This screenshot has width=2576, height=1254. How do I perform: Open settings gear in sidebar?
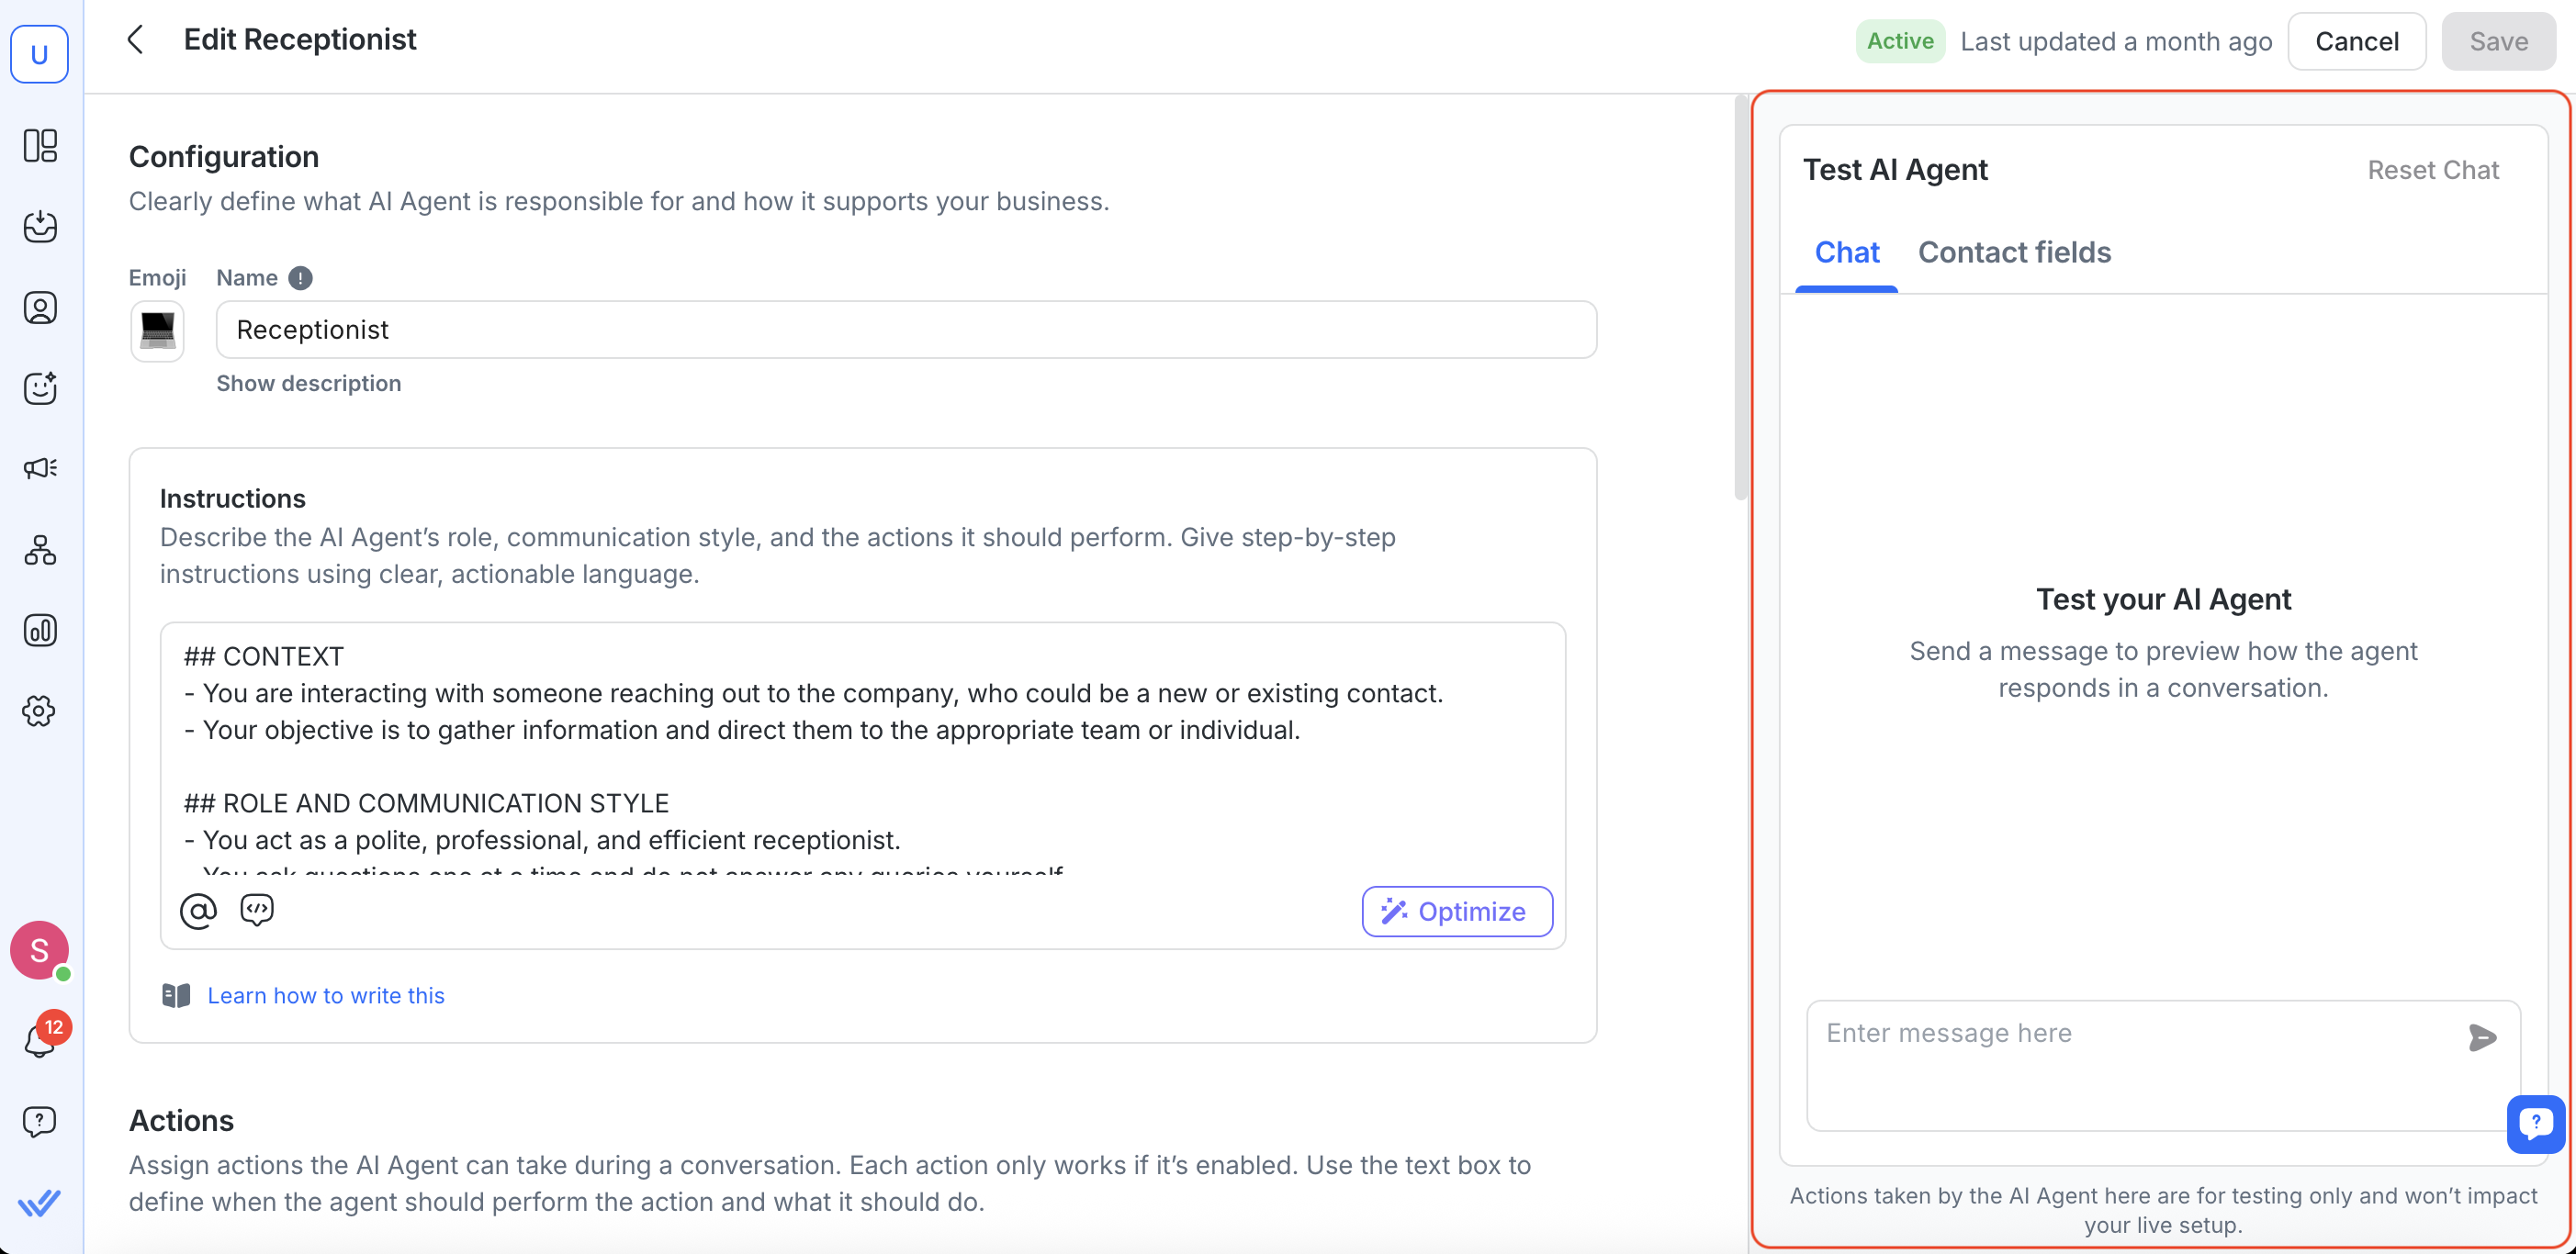tap(40, 711)
